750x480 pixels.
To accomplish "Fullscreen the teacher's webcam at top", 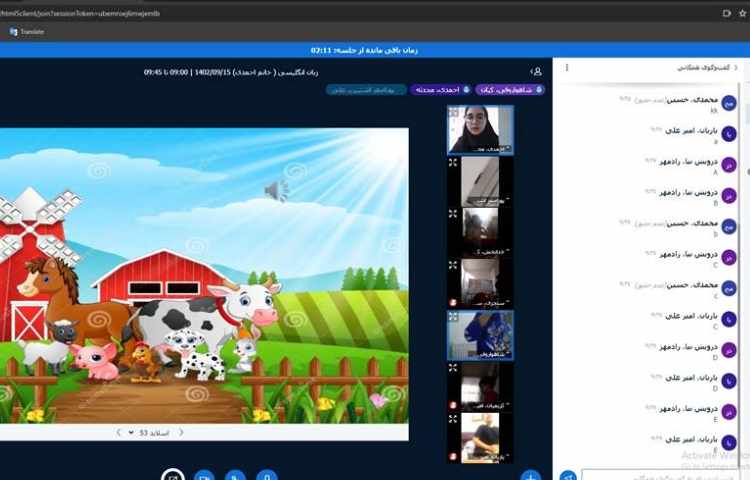I will [x=453, y=112].
